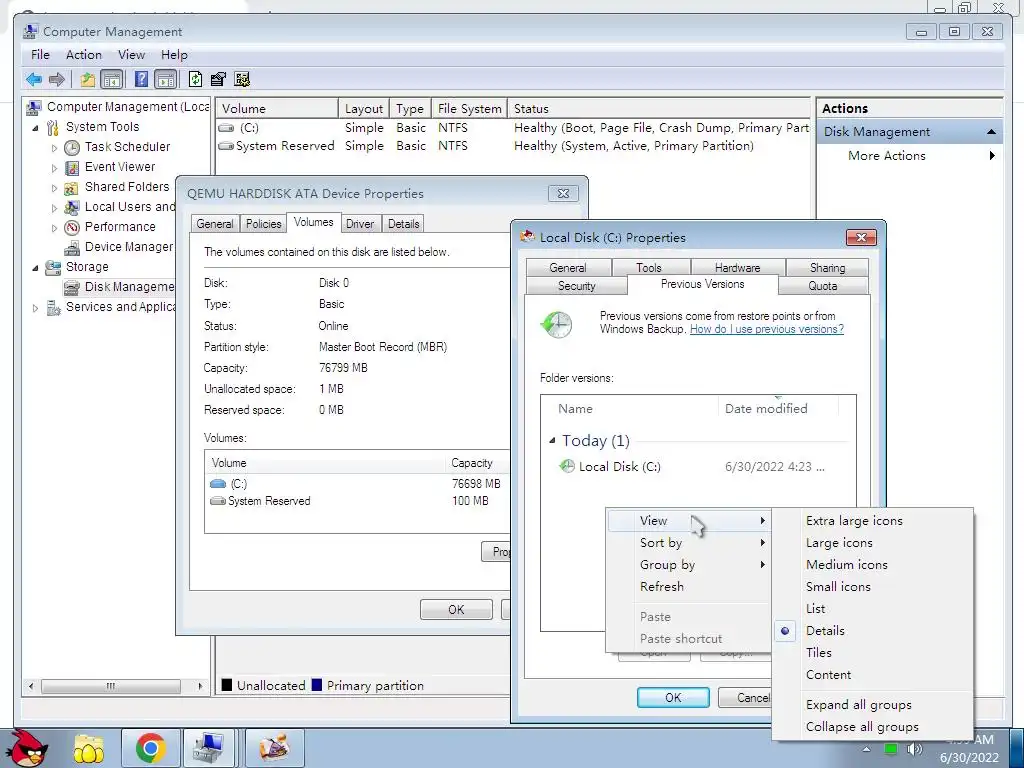Click the Shared Folders icon in tree

pos(71,188)
